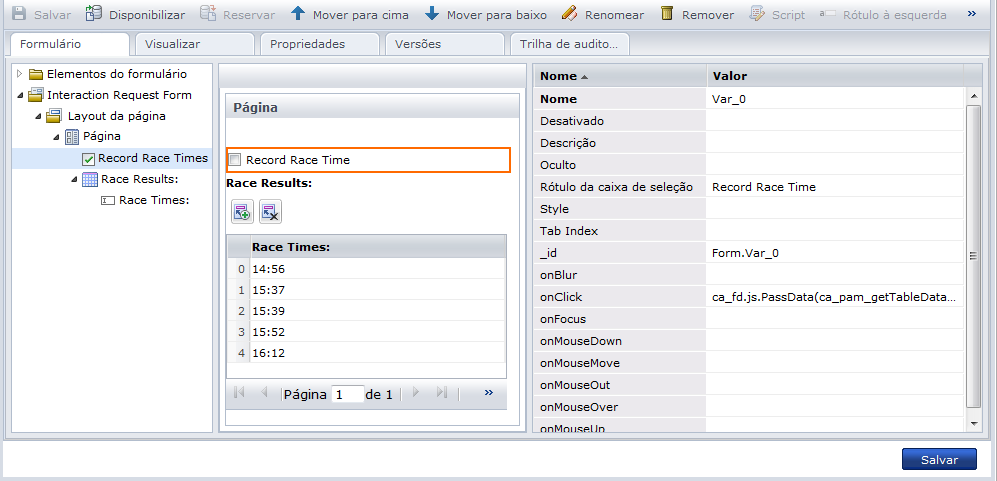
Task: Select the onClick property value cell
Action: click(x=834, y=297)
